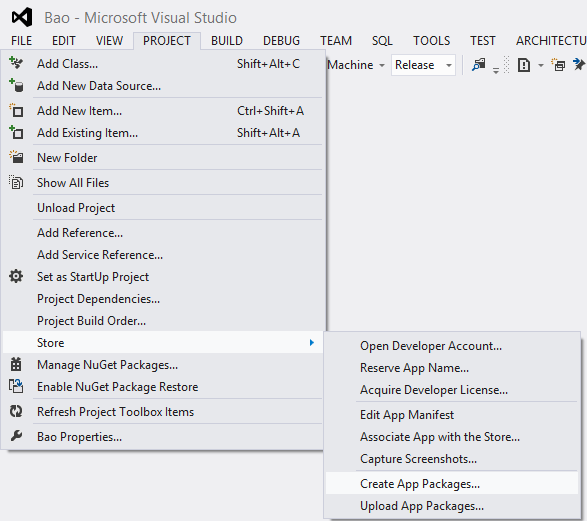The height and width of the screenshot is (521, 587).
Task: Click the Visual Studio logo icon
Action: (22, 18)
